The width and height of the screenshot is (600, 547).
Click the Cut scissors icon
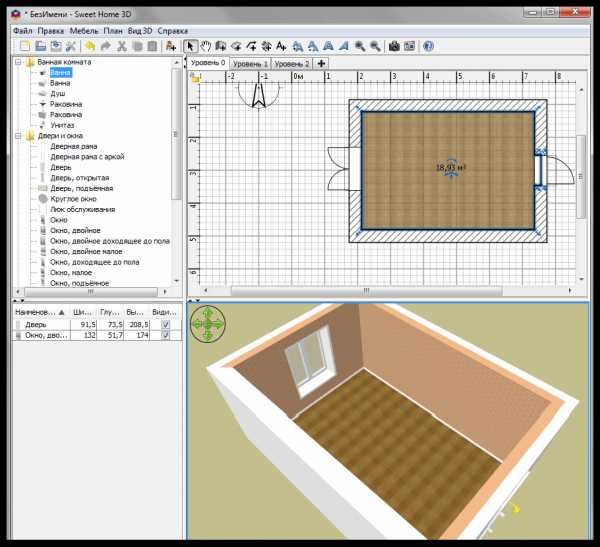pyautogui.click(x=122, y=46)
